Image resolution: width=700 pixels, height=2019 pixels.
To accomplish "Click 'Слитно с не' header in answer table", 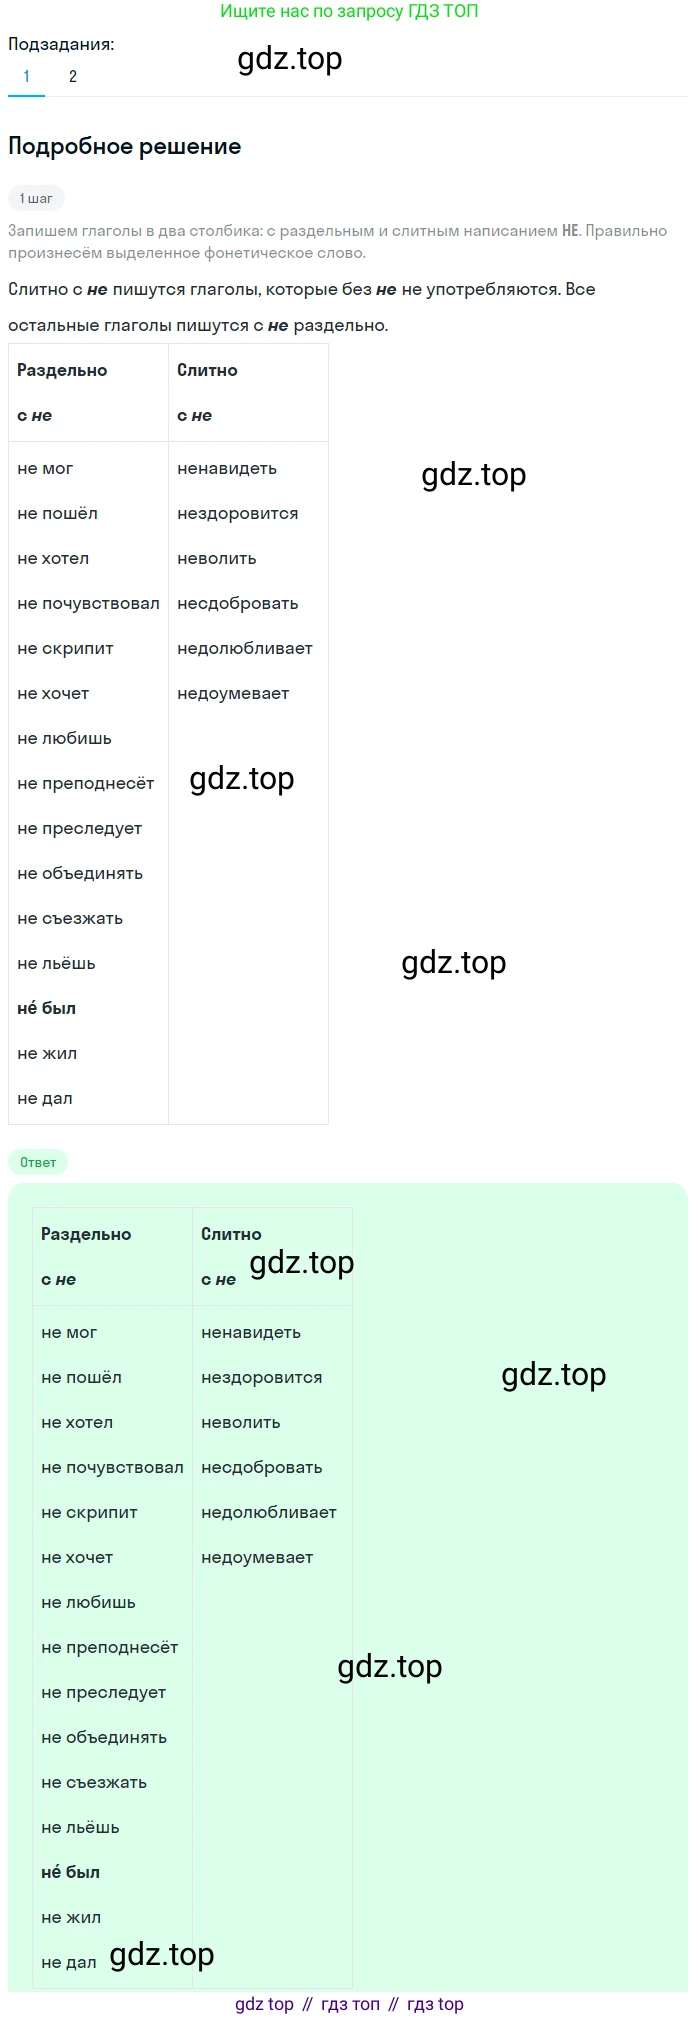I will (x=231, y=1256).
